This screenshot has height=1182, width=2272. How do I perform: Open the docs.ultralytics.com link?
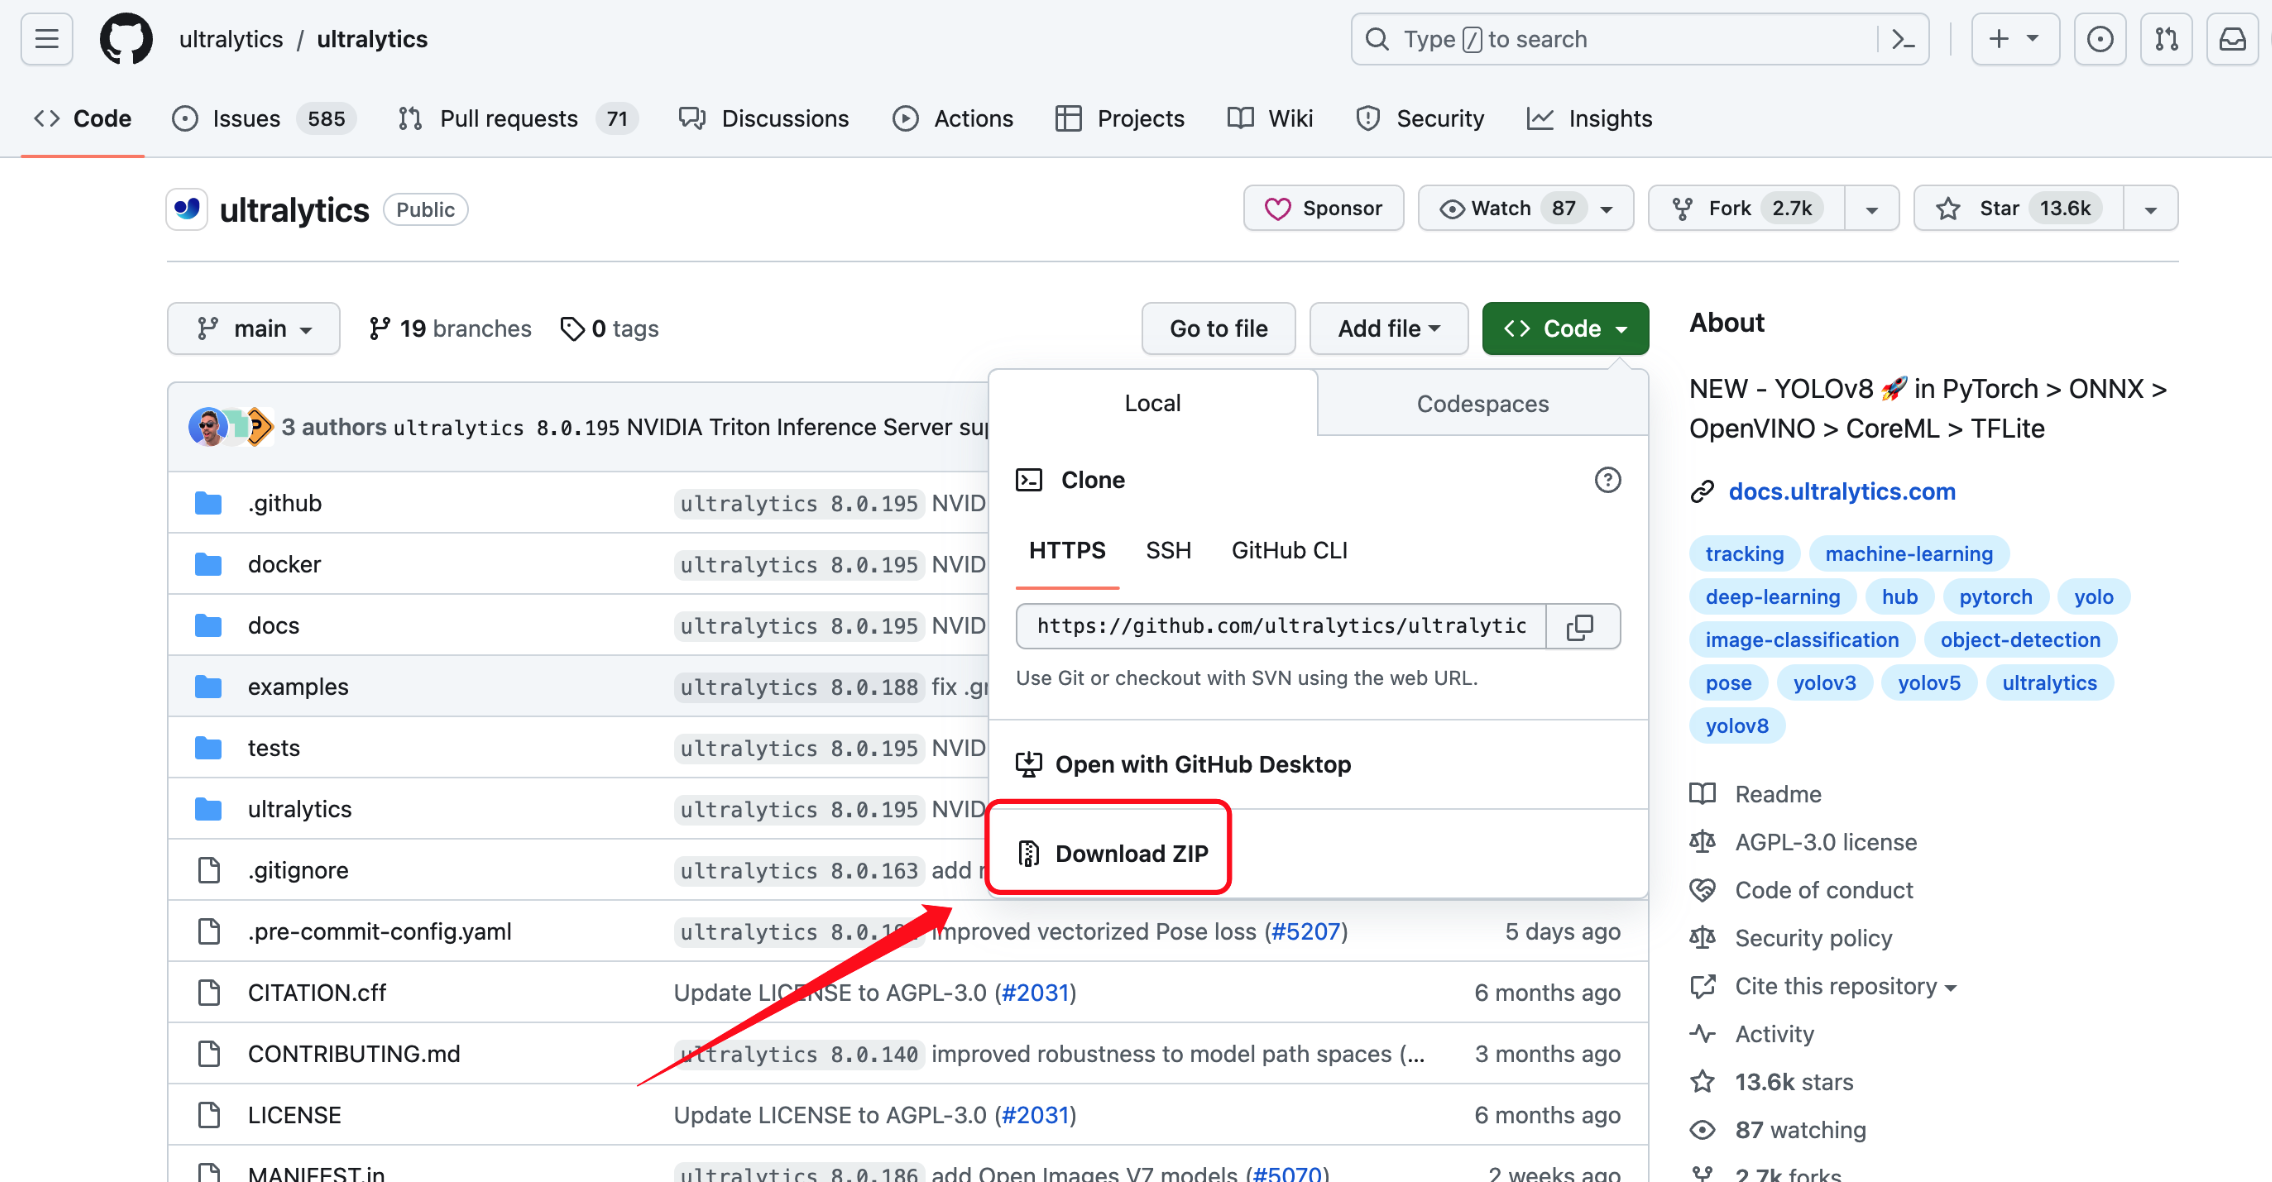click(1842, 492)
